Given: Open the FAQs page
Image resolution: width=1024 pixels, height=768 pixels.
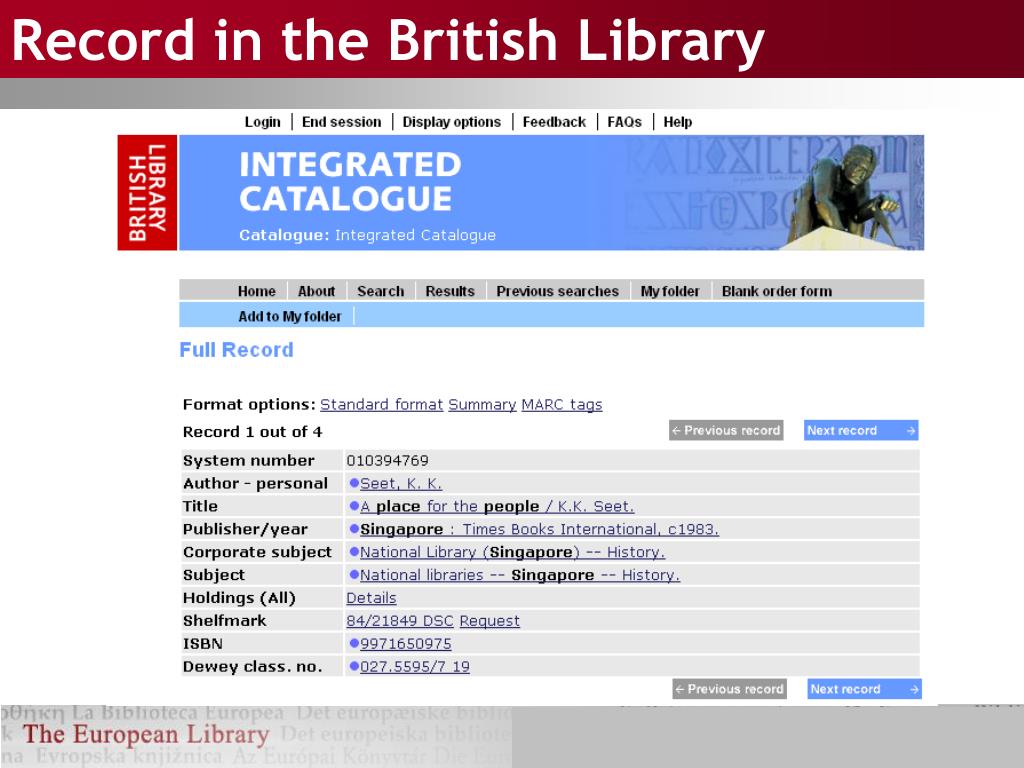Looking at the screenshot, I should 624,122.
